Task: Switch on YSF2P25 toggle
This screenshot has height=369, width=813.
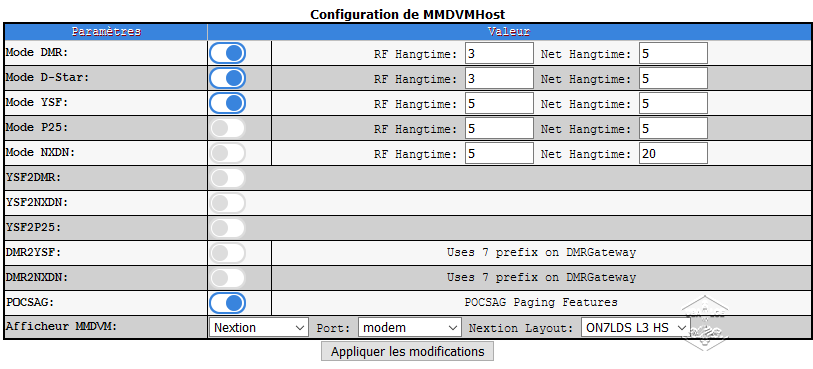Action: tap(228, 227)
